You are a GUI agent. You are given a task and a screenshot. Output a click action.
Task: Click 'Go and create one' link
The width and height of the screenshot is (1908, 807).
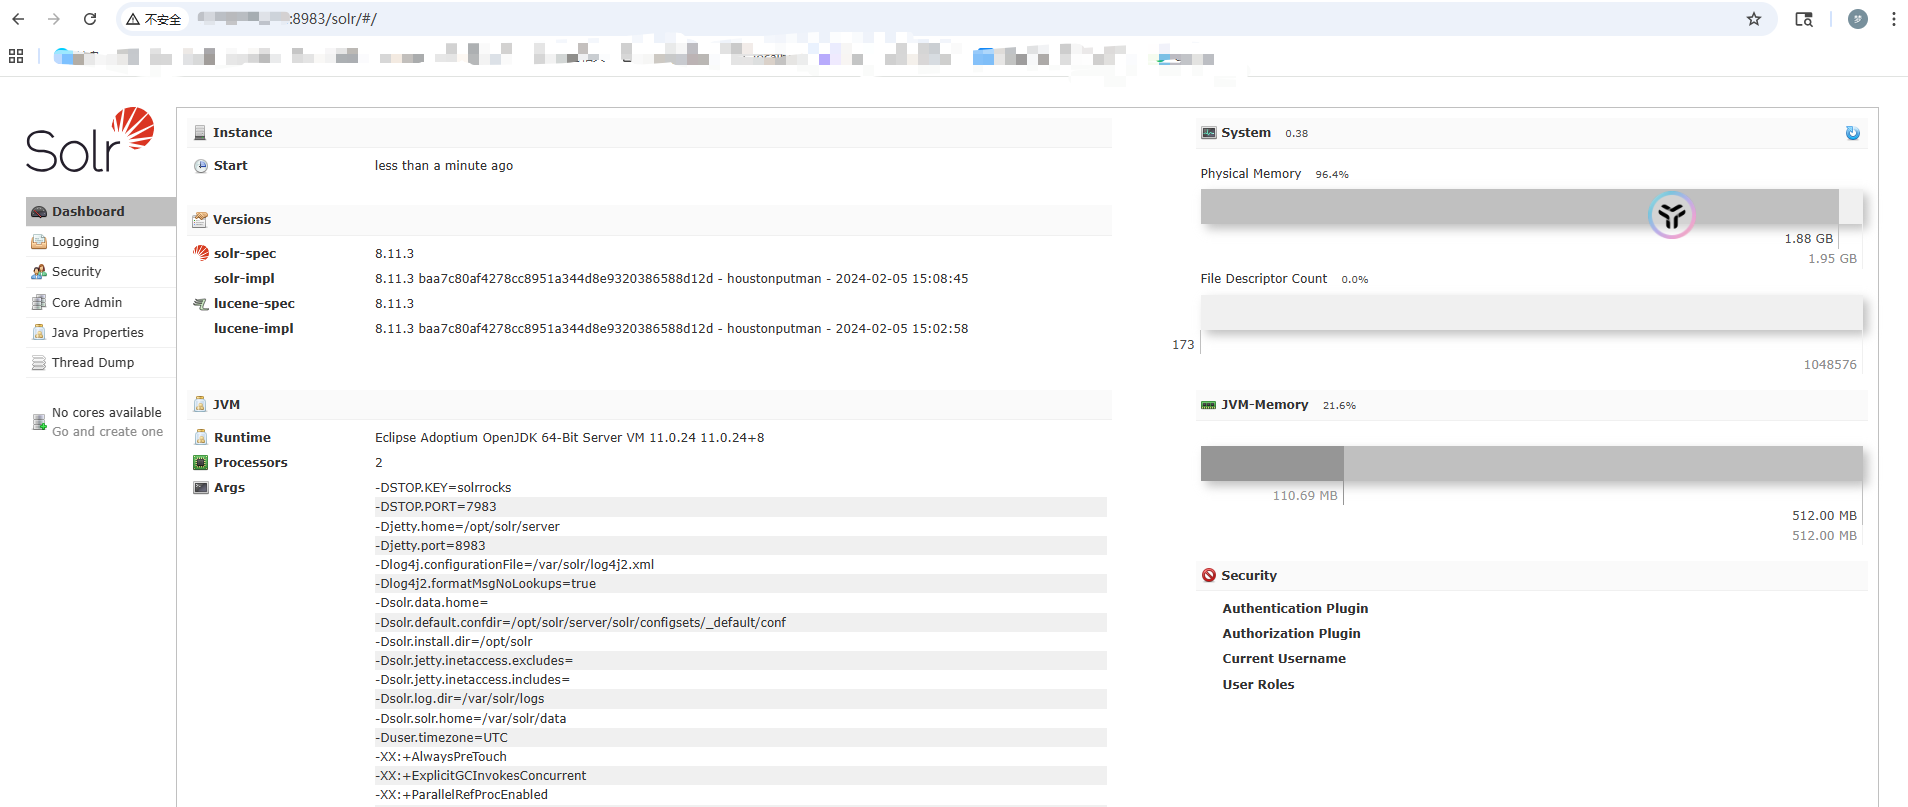tap(107, 432)
